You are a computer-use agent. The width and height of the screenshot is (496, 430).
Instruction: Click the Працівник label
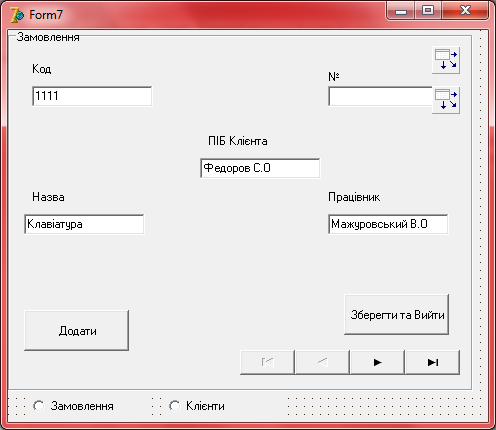point(354,197)
